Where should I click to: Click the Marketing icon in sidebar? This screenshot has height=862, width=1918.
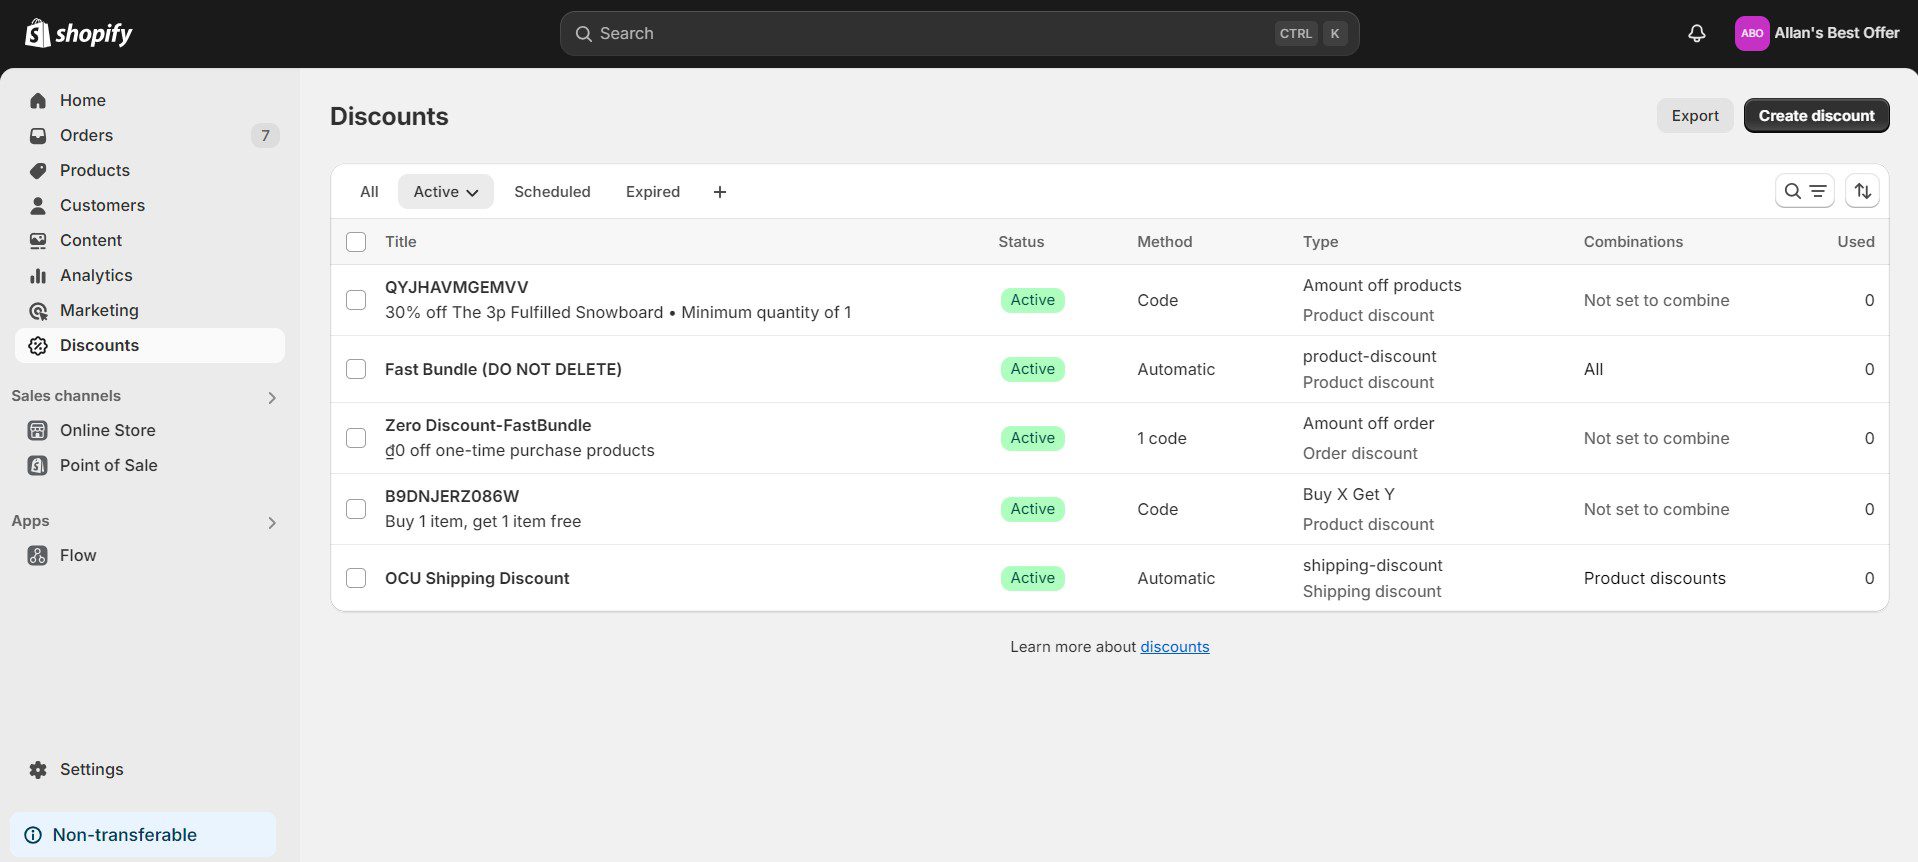(x=38, y=311)
